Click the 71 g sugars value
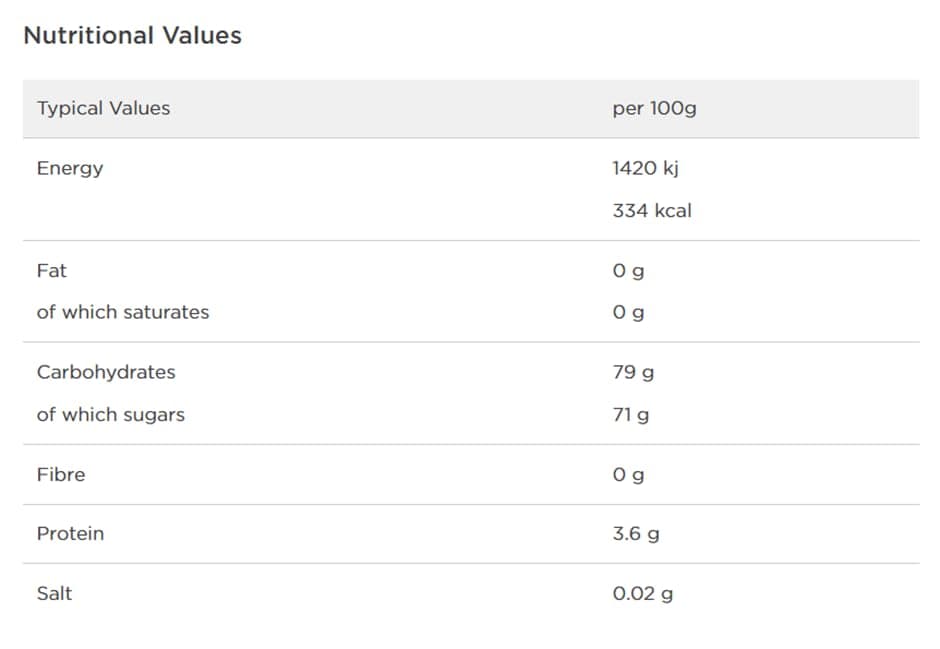940x649 pixels. point(630,414)
